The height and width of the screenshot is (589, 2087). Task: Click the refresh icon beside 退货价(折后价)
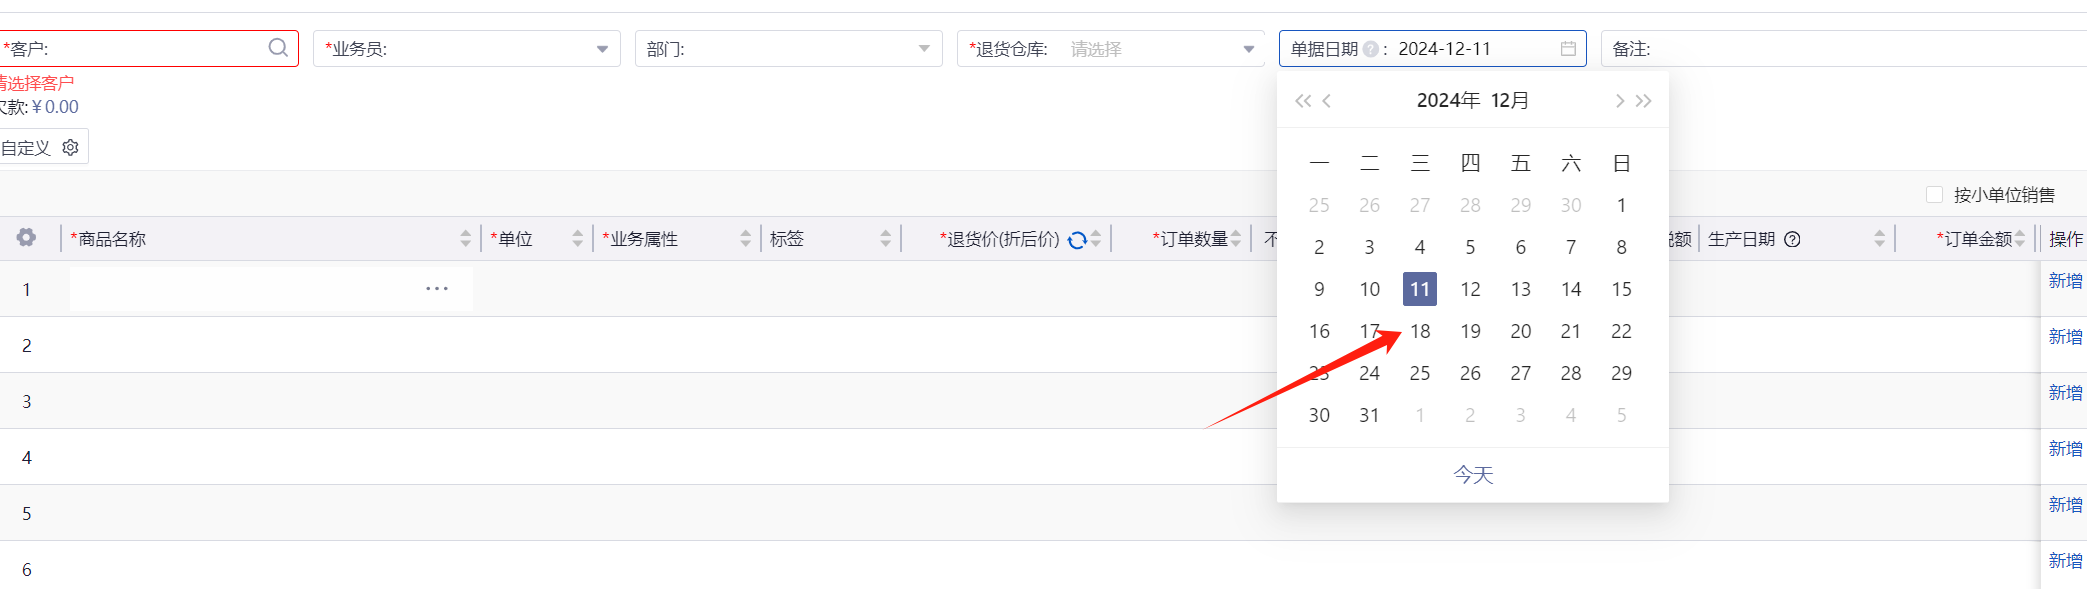point(1077,239)
